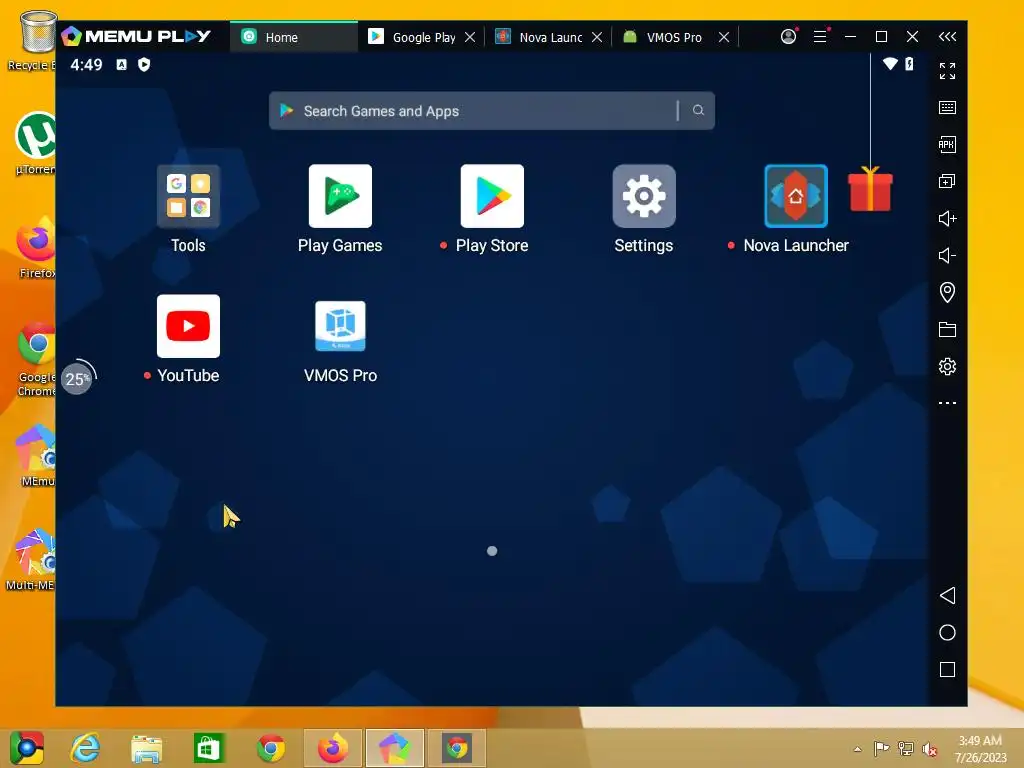
Task: Click the muted speaker tray icon
Action: click(x=930, y=749)
